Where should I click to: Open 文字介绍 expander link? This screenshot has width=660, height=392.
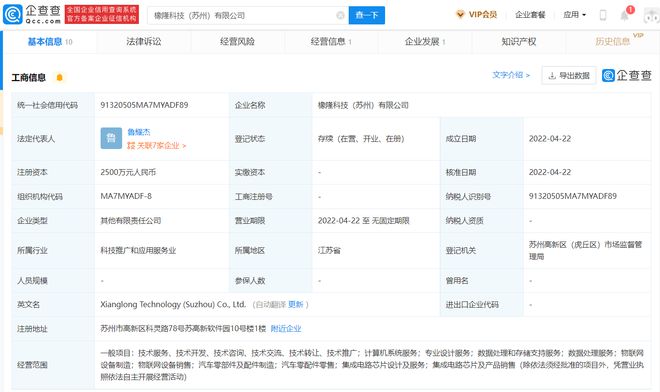[511, 75]
